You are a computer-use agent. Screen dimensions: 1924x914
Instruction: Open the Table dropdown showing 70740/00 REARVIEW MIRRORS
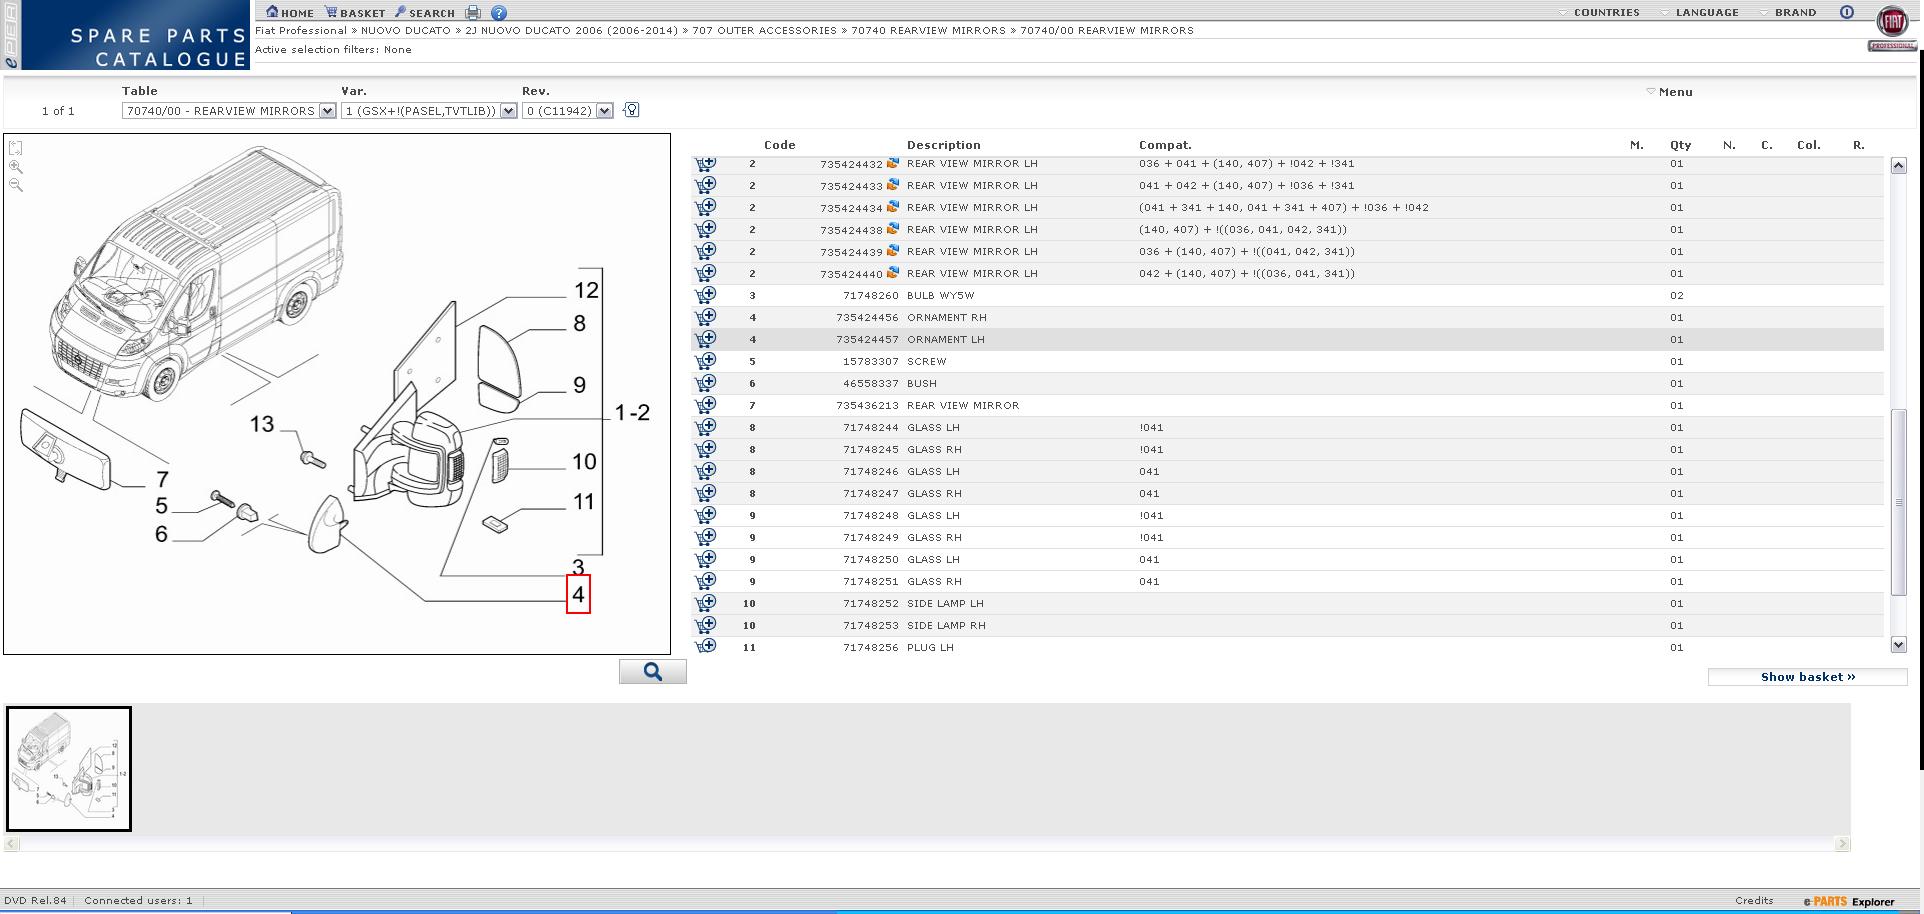(327, 111)
